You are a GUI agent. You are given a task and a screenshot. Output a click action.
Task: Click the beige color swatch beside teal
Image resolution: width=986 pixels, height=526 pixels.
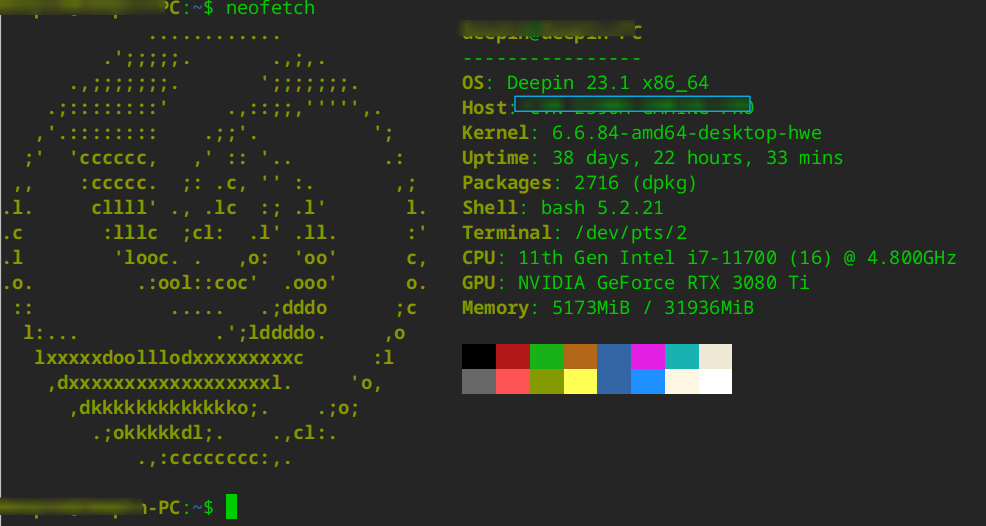click(x=716, y=356)
